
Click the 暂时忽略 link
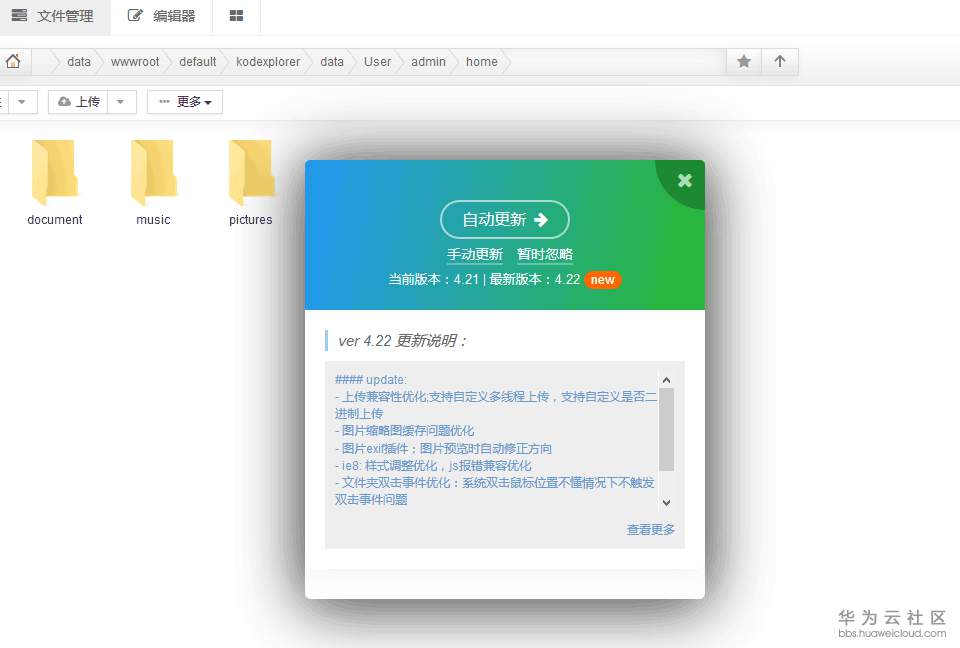tap(544, 254)
